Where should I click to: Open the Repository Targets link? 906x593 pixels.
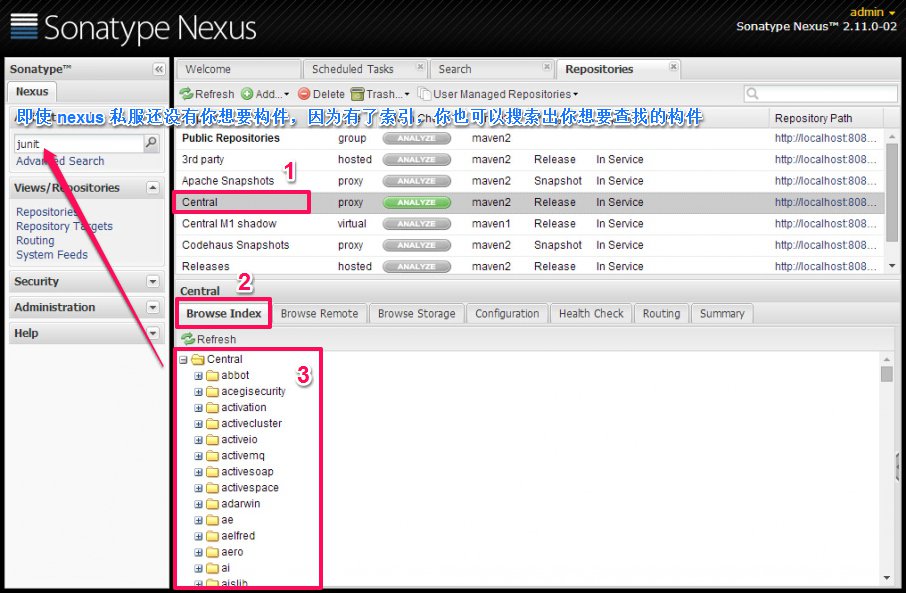(x=64, y=226)
